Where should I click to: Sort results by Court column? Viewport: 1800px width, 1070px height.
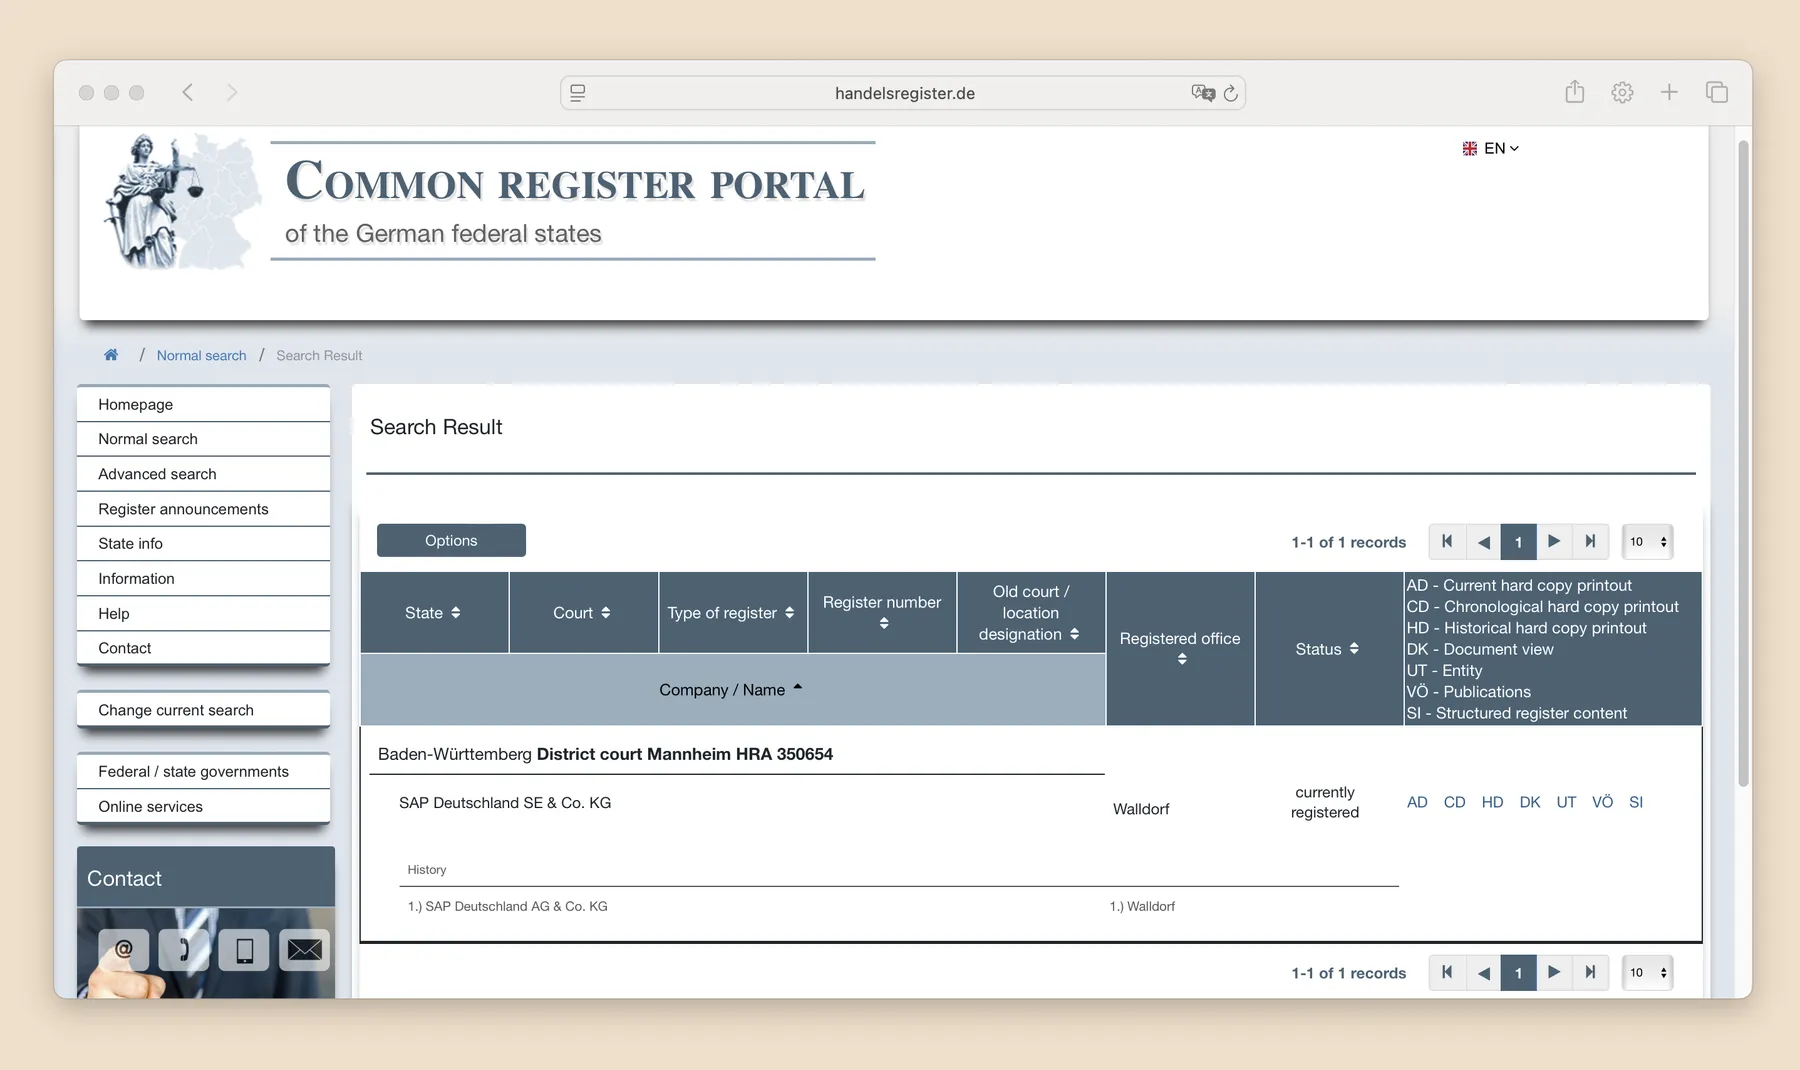point(583,613)
